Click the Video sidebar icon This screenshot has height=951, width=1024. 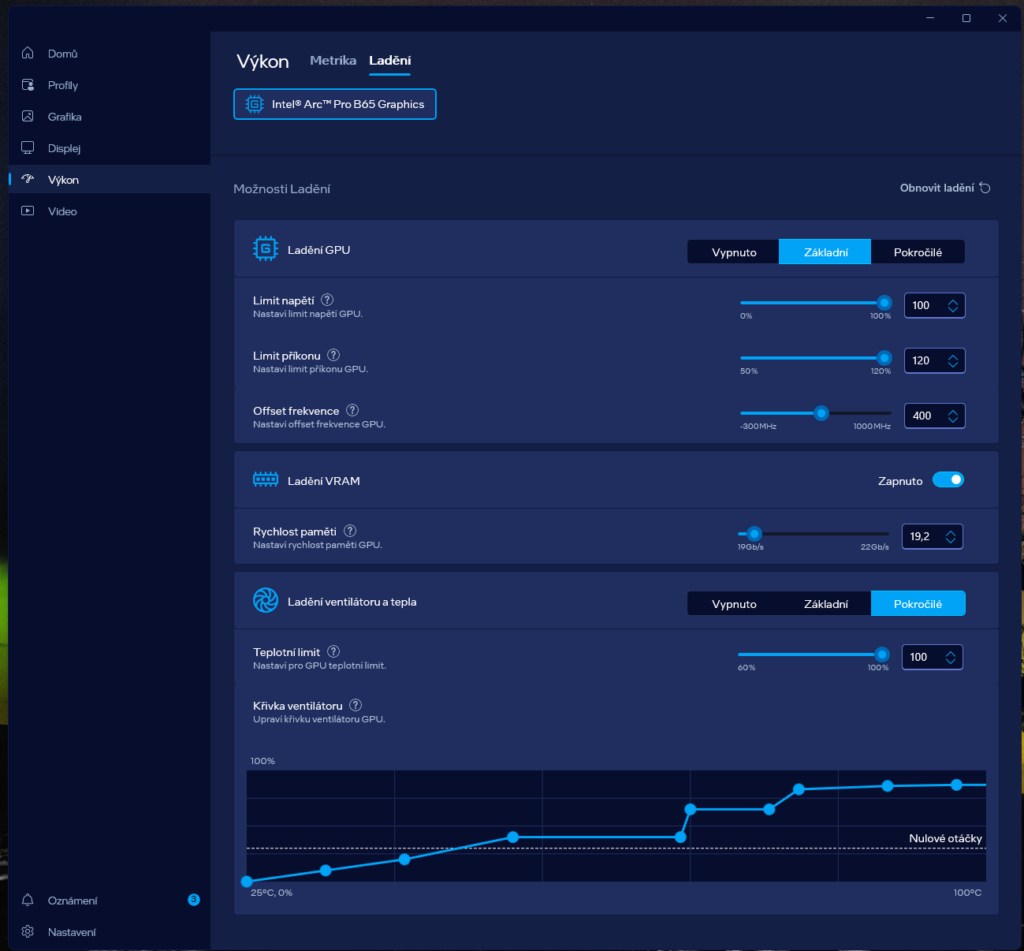pyautogui.click(x=27, y=211)
